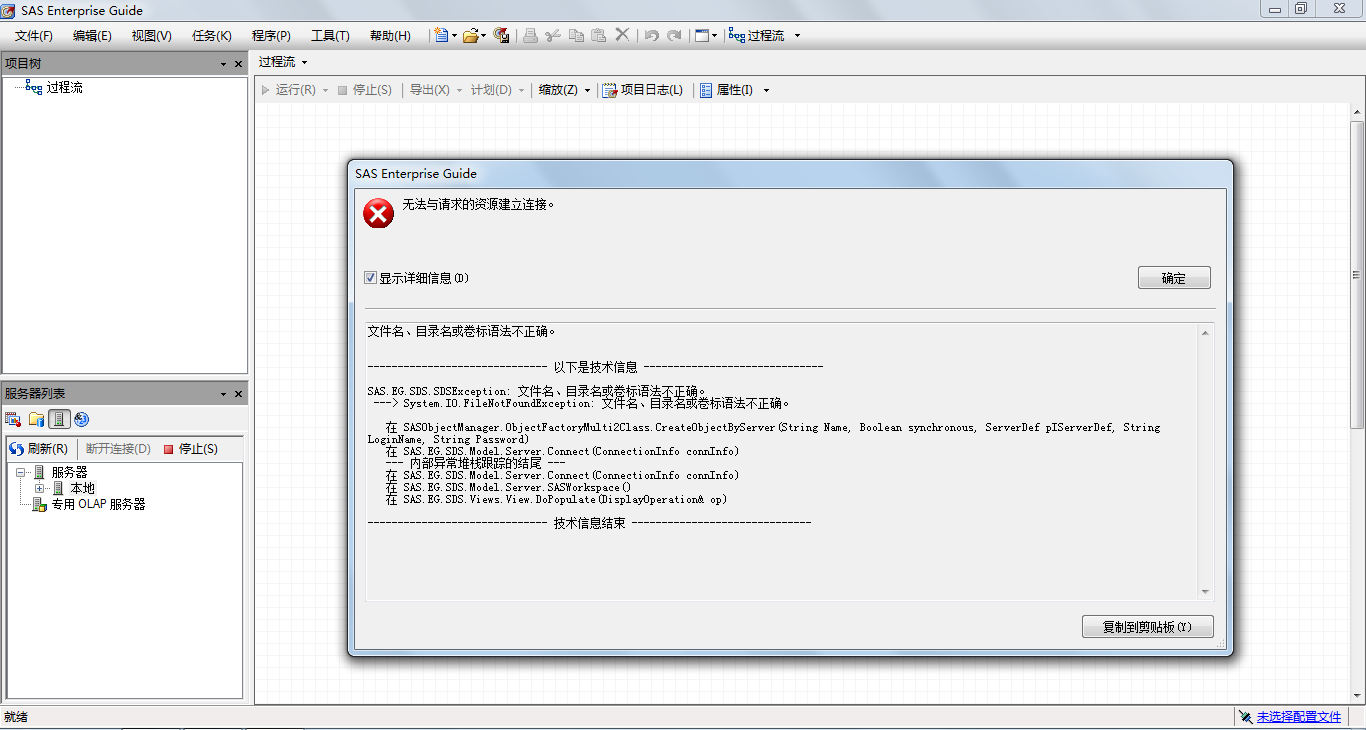Open the 视图(V) menu
This screenshot has width=1366, height=730.
[151, 36]
